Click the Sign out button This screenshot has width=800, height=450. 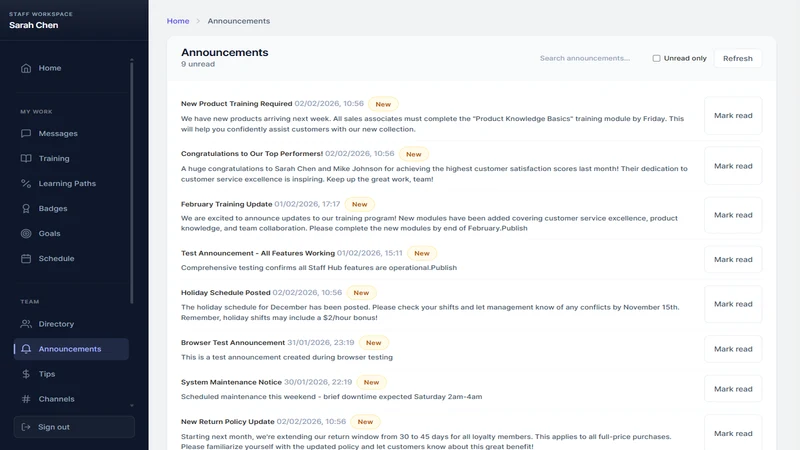point(74,427)
